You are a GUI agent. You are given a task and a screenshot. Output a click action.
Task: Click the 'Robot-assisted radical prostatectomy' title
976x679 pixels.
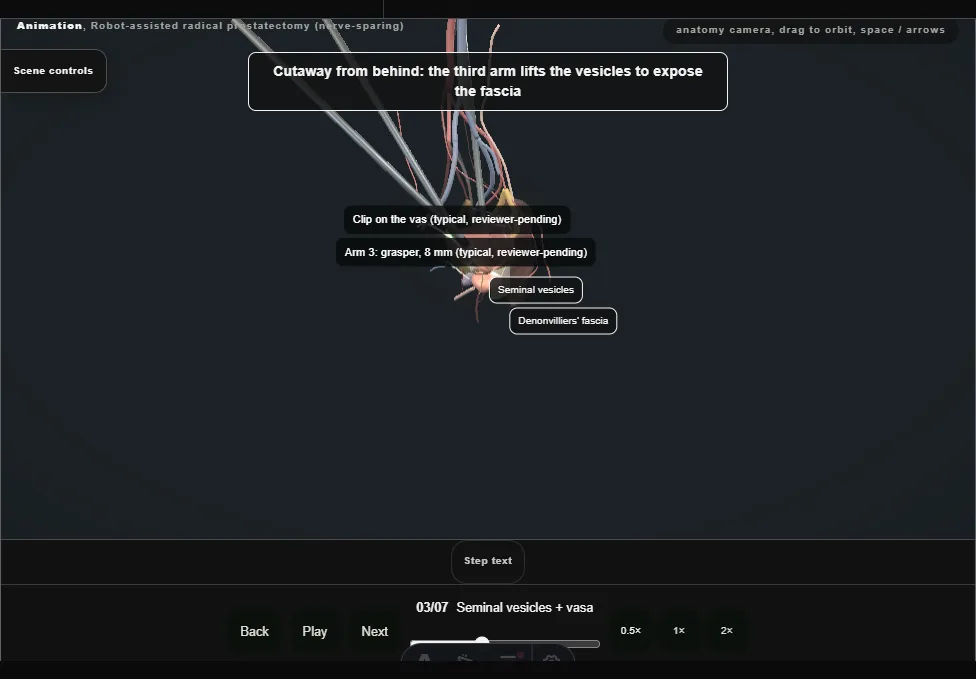[247, 26]
